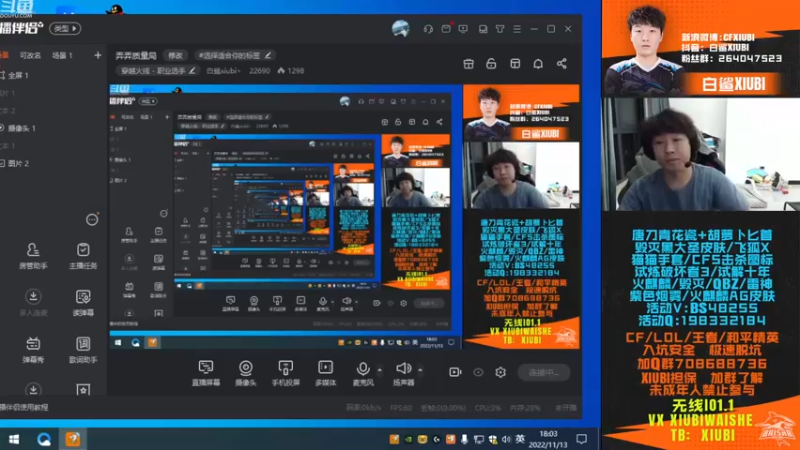Open 伴侣使用教程 tutorial link
Screen dimensions: 800x450
click(24, 407)
